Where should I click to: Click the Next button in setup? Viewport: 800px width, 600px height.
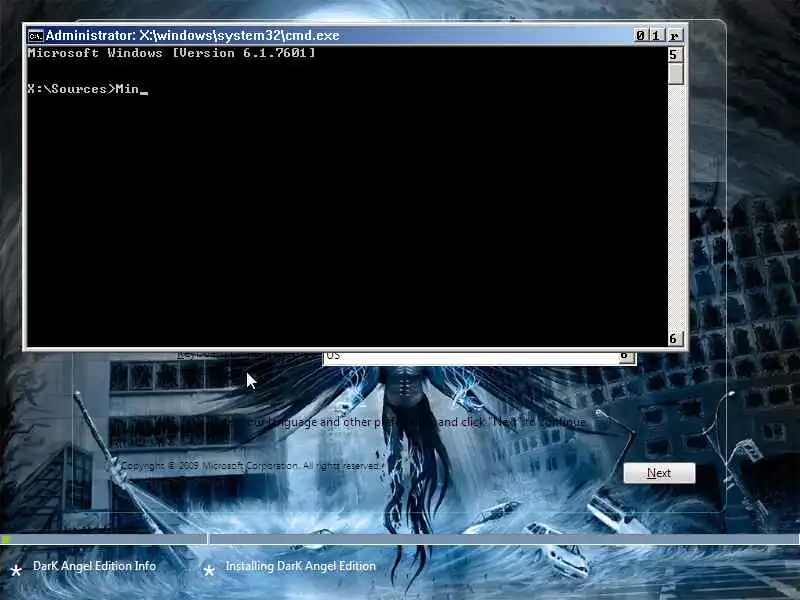pyautogui.click(x=659, y=473)
